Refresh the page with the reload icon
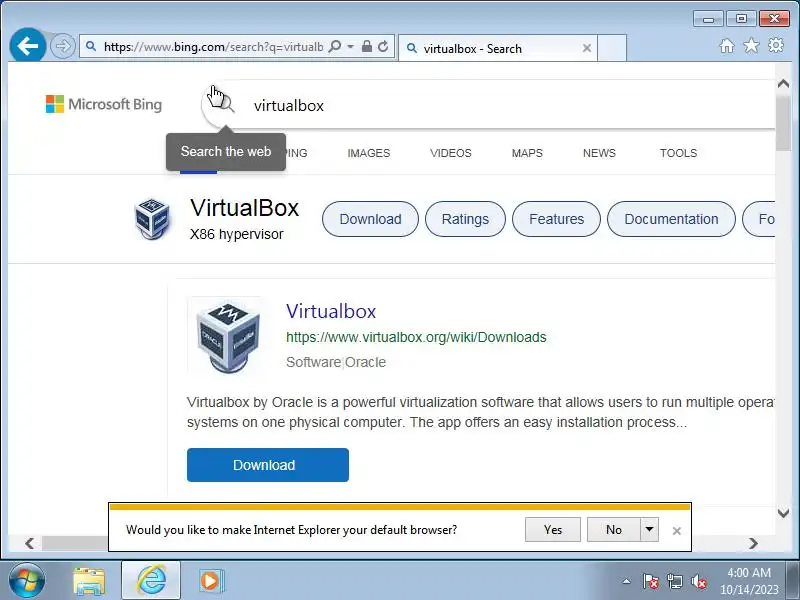800x600 pixels. (x=383, y=46)
